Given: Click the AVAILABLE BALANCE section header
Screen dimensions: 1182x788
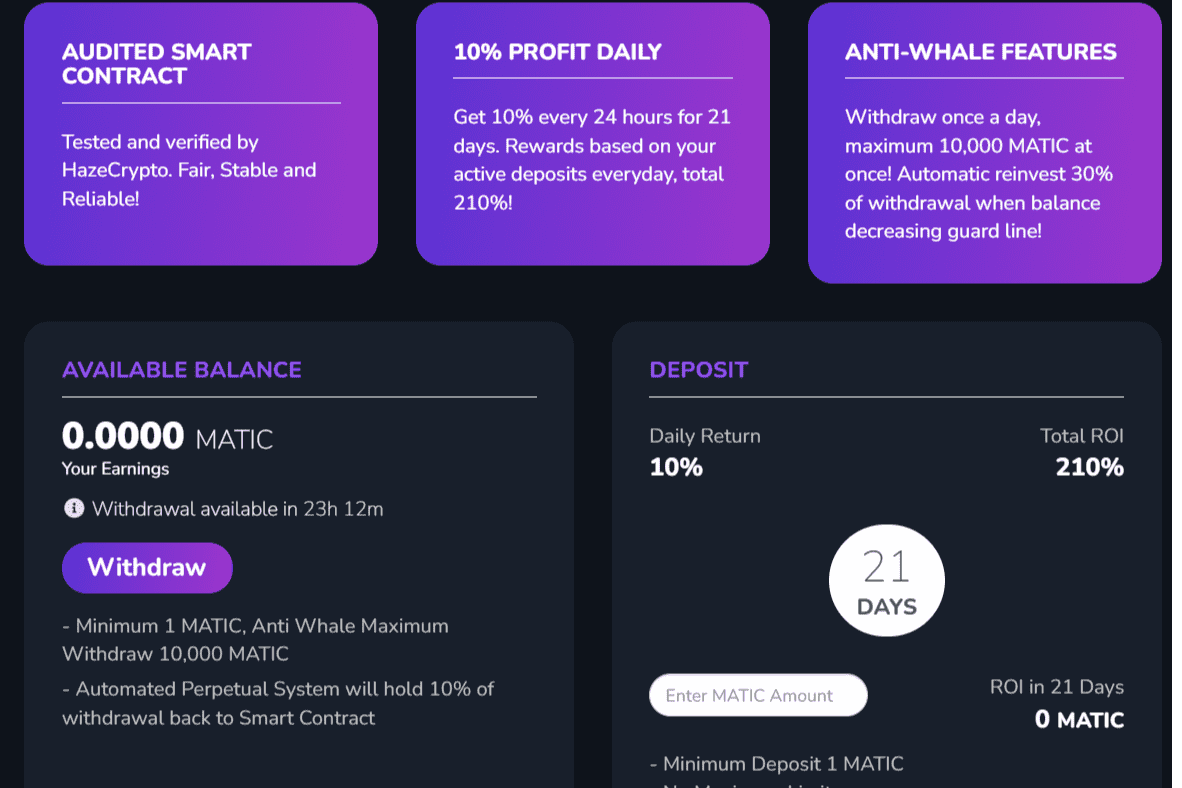Looking at the screenshot, I should tap(181, 370).
